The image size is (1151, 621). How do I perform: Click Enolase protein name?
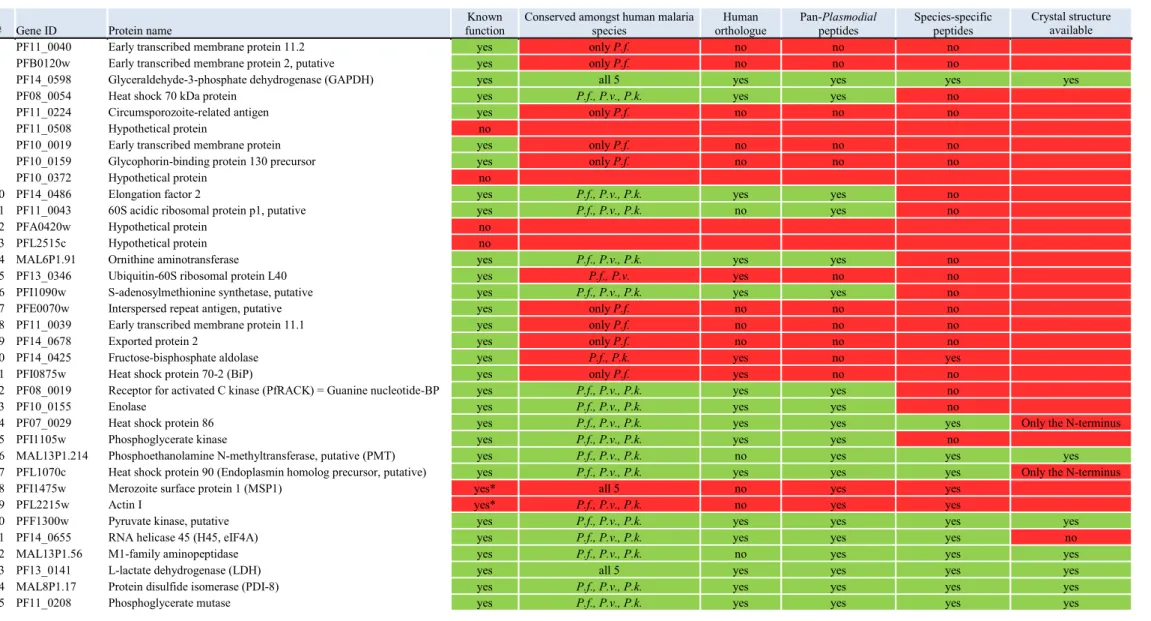tap(127, 407)
